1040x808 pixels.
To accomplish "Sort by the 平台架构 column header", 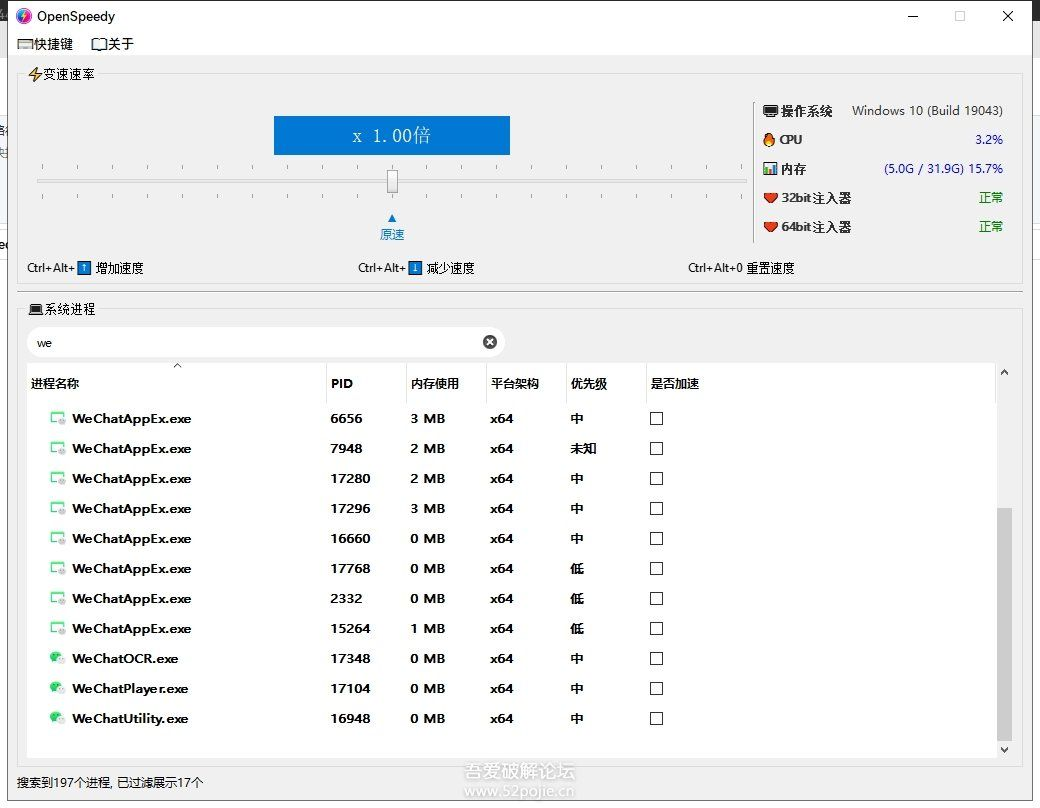I will click(x=526, y=383).
